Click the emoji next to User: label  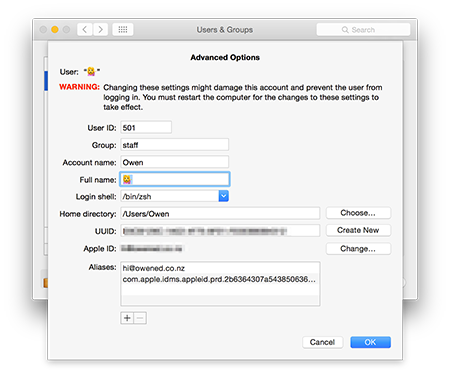tap(91, 71)
